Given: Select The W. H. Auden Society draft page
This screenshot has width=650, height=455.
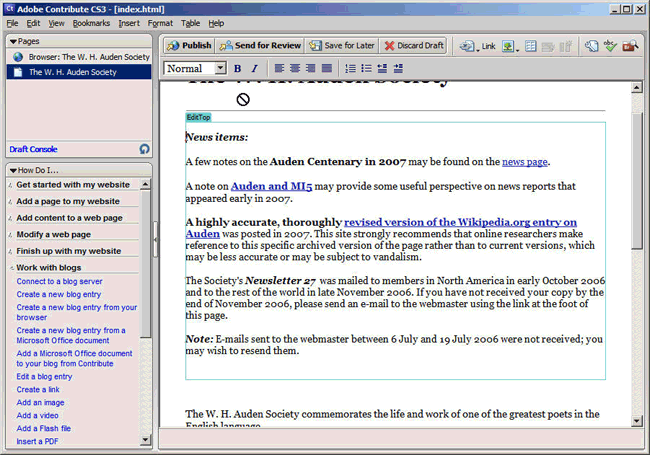Looking at the screenshot, I should (x=79, y=72).
